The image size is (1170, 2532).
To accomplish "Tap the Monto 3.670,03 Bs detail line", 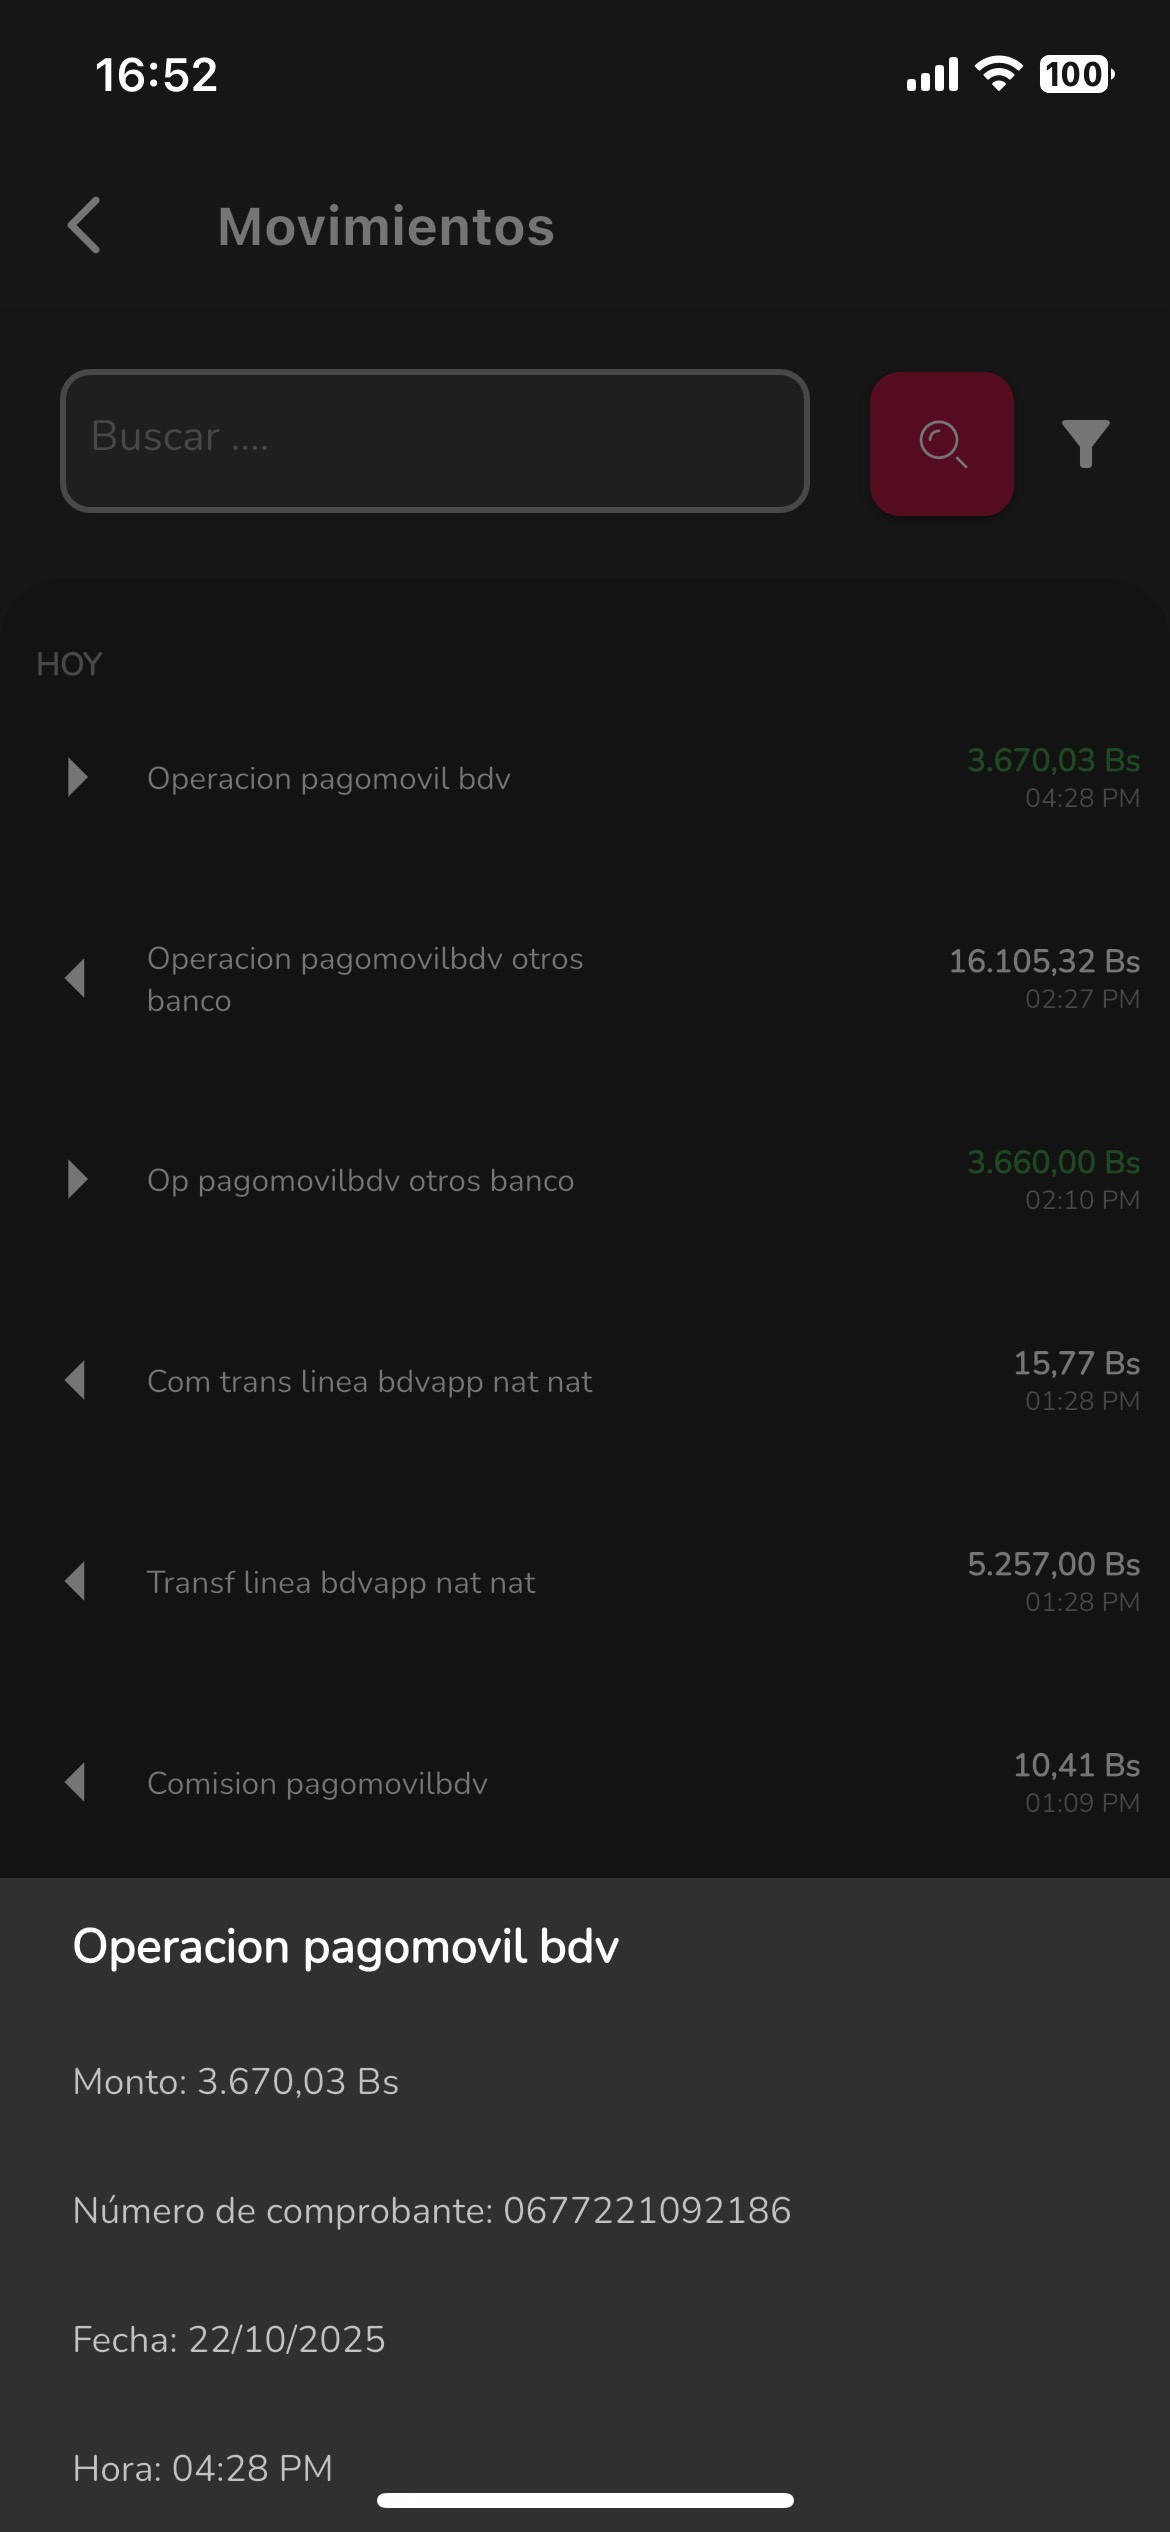I will (x=236, y=2081).
